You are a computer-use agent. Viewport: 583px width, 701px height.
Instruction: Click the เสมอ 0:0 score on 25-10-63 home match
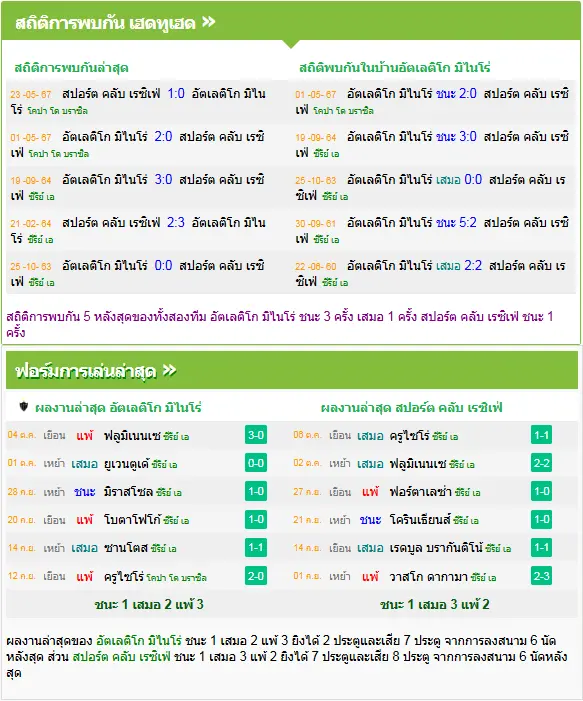(x=459, y=180)
